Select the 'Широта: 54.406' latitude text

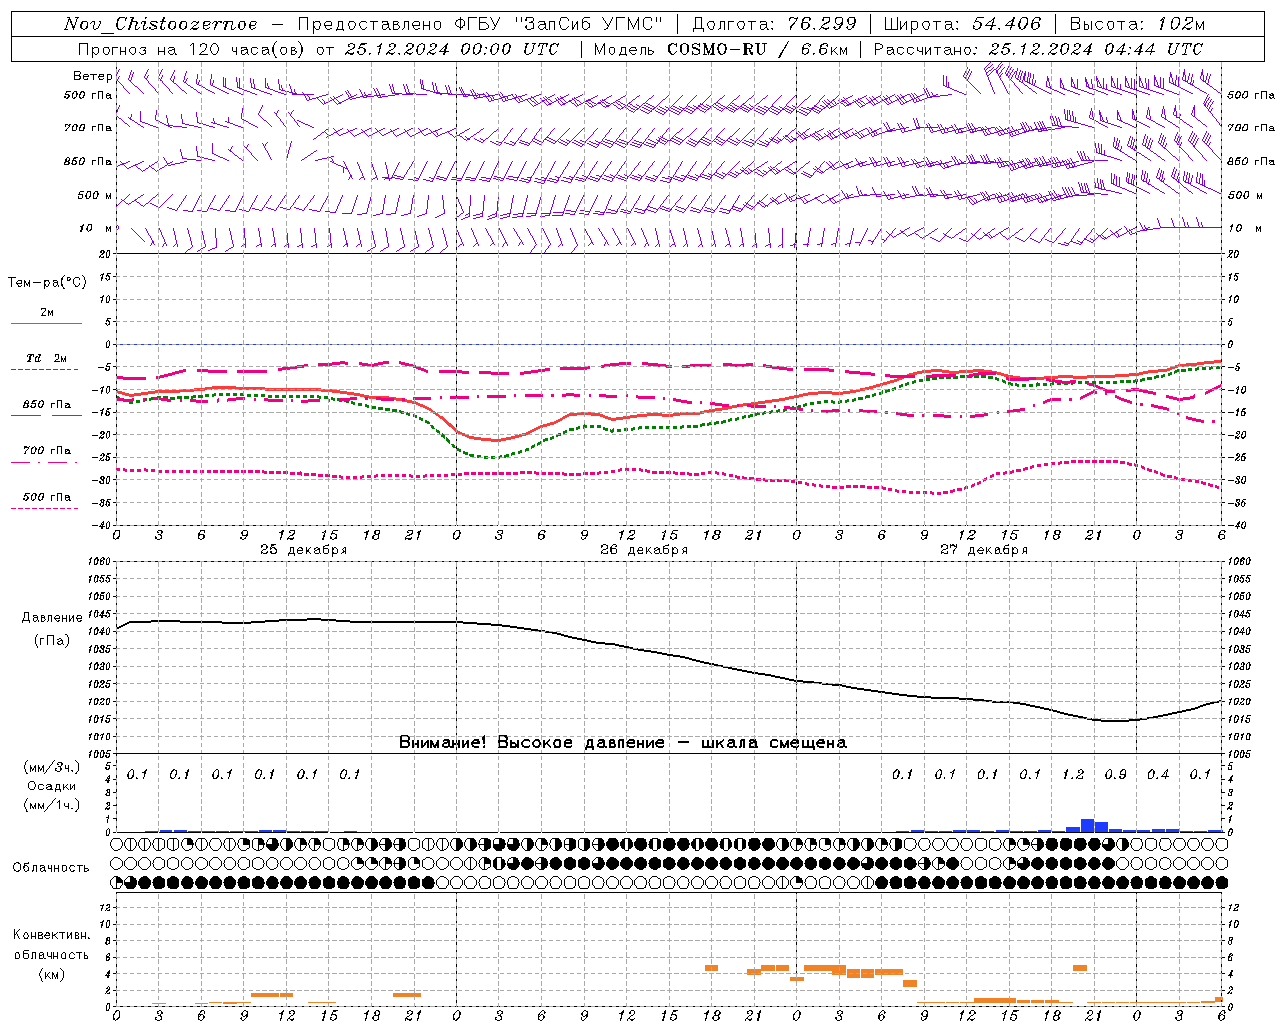tap(962, 24)
